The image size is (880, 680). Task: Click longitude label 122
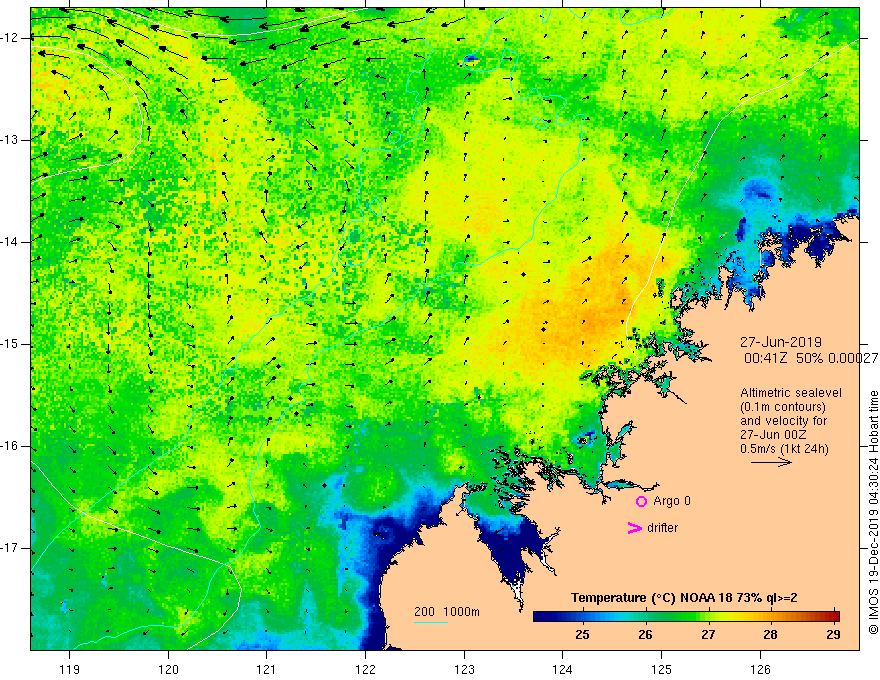(x=365, y=669)
